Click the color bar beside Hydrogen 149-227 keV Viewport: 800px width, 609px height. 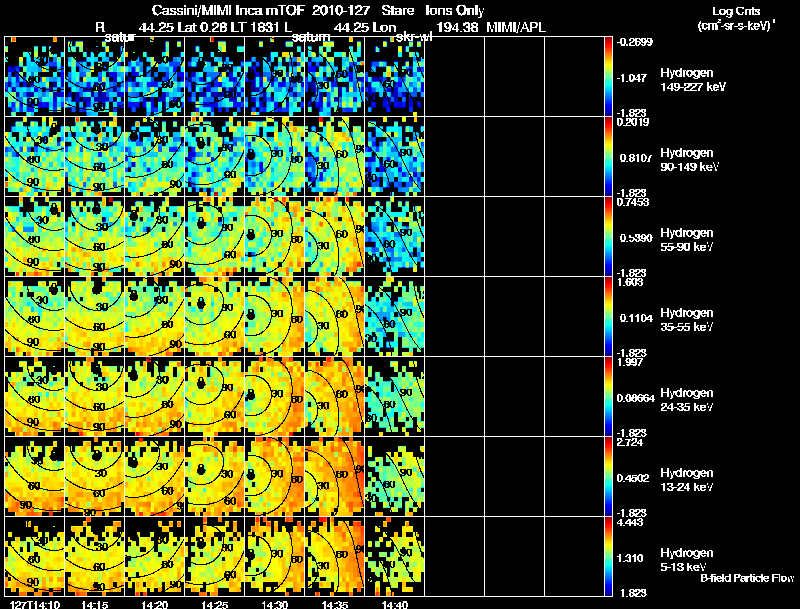[x=608, y=77]
